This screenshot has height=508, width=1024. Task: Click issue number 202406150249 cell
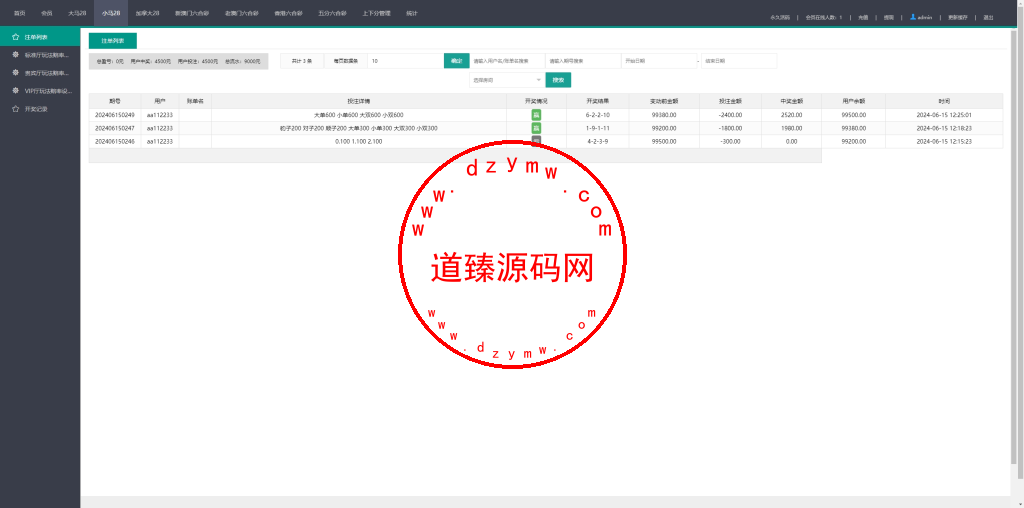click(115, 115)
